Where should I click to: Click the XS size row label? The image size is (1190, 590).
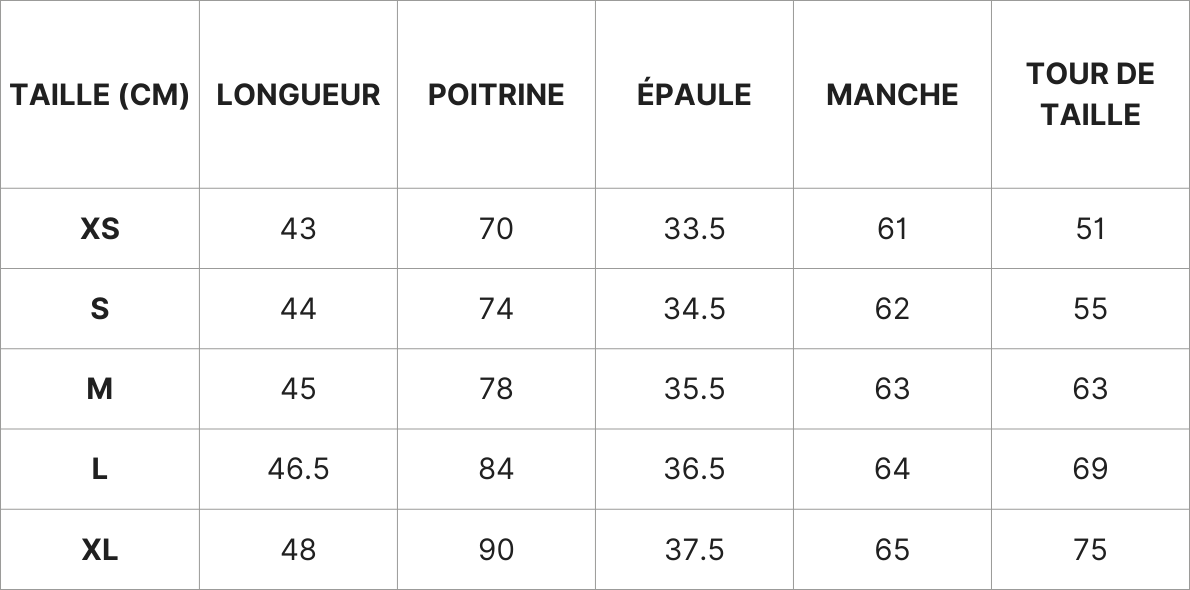[100, 229]
